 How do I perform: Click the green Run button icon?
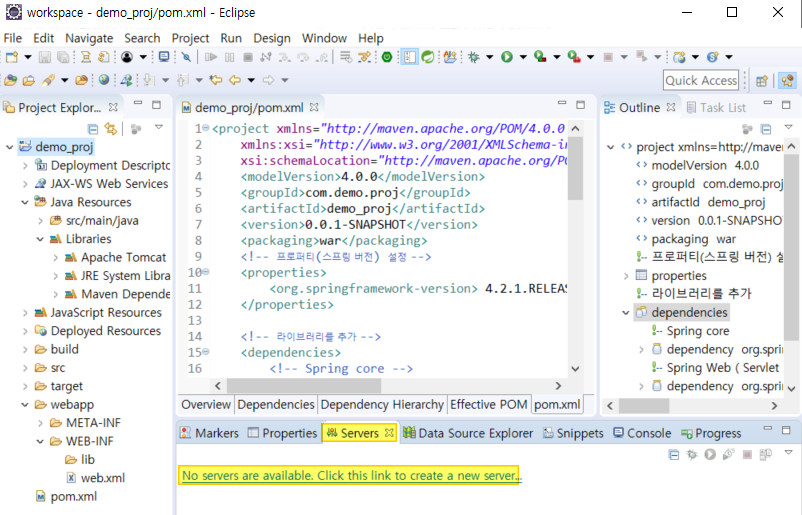(x=507, y=57)
